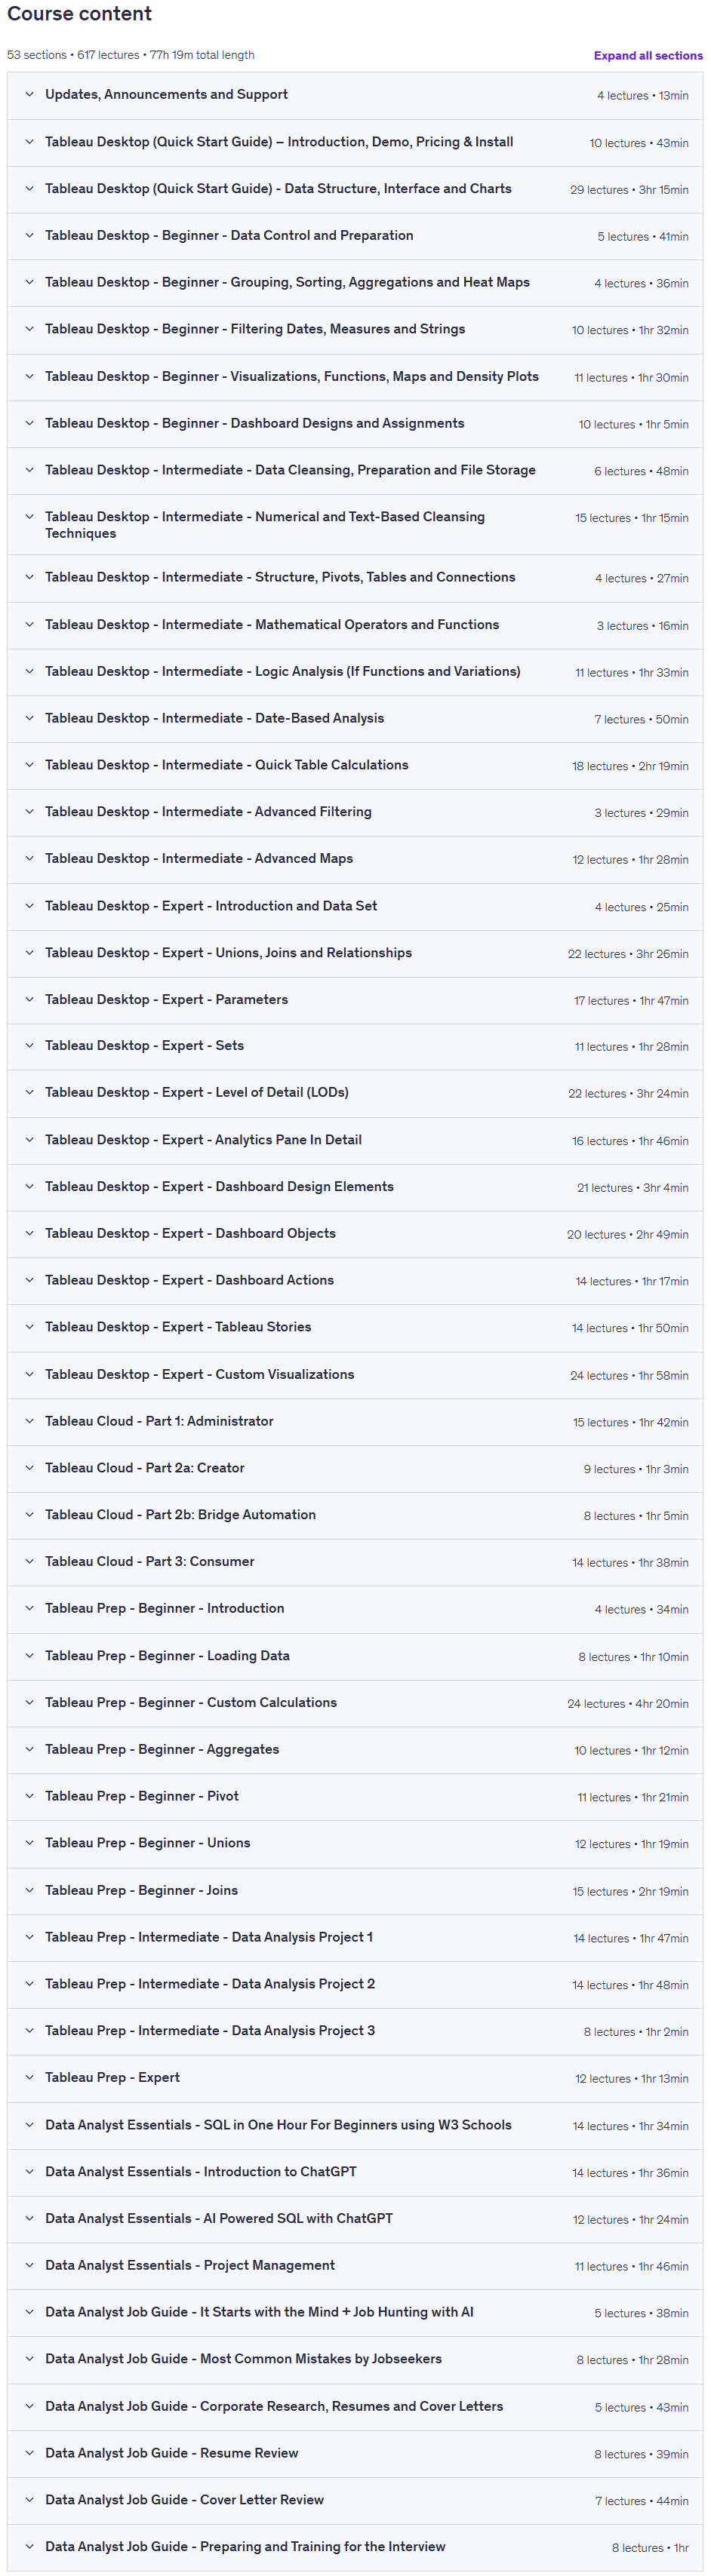Expand chevron for Expert - Level of Detail (LODs)
The height and width of the screenshot is (2576, 711).
click(x=29, y=1092)
